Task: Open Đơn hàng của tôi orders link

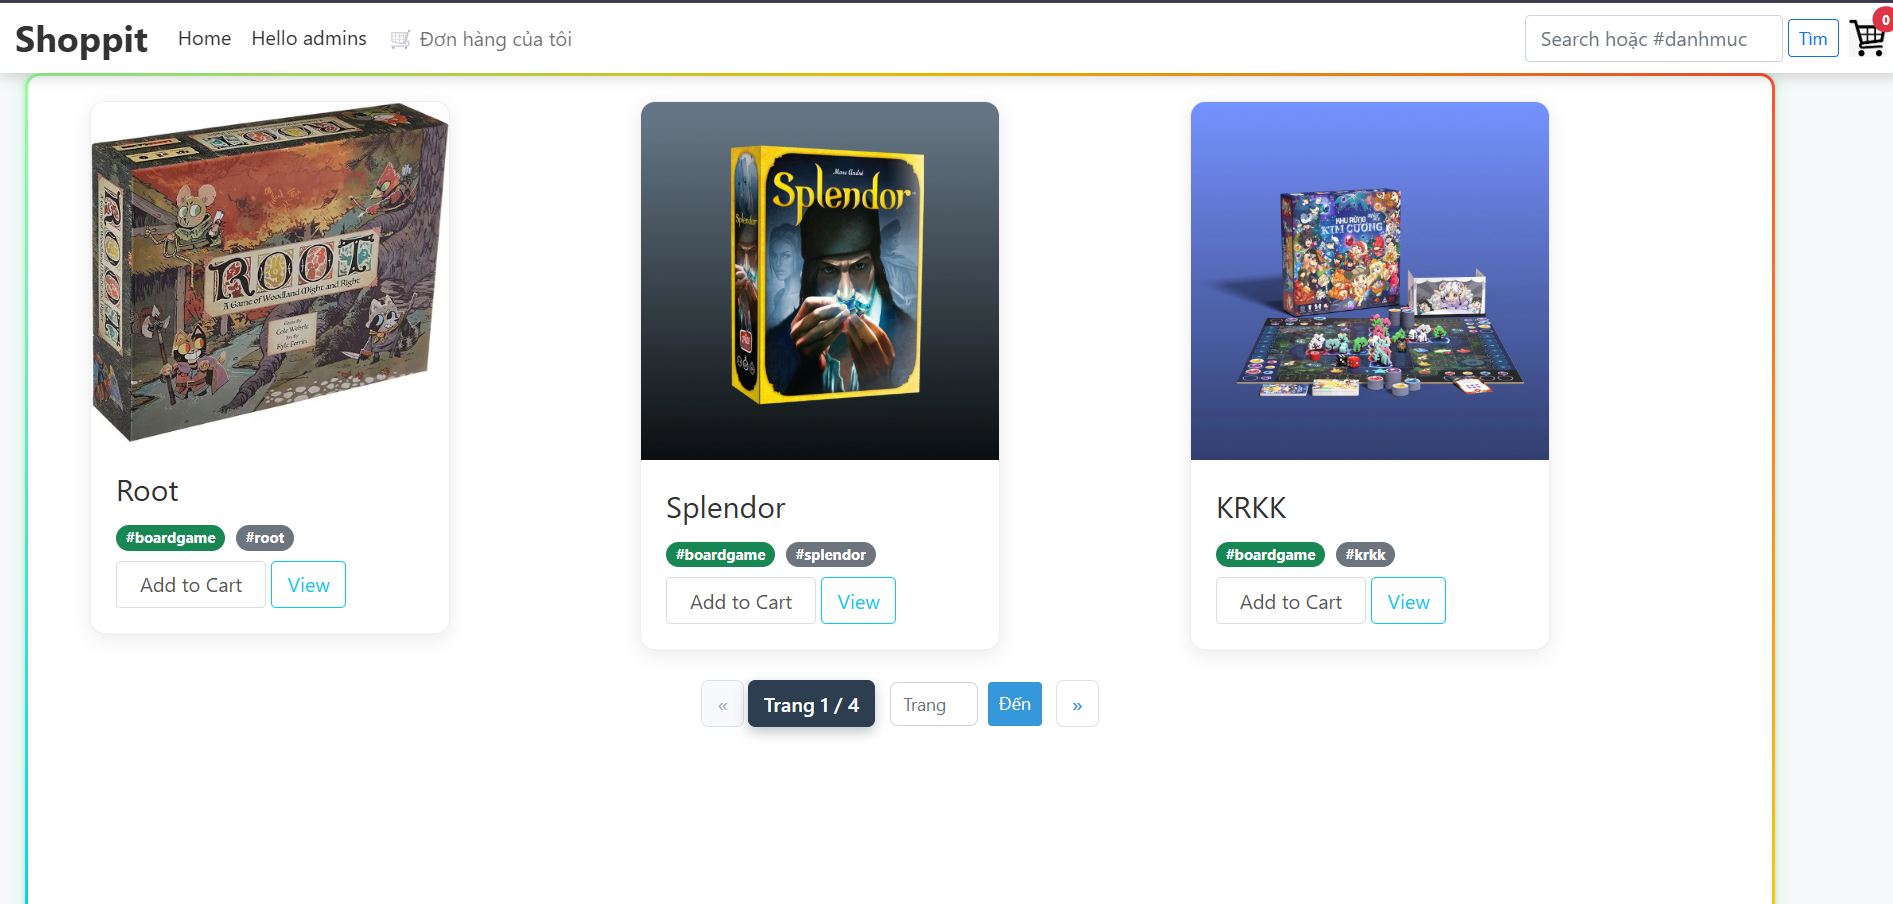Action: [x=481, y=39]
